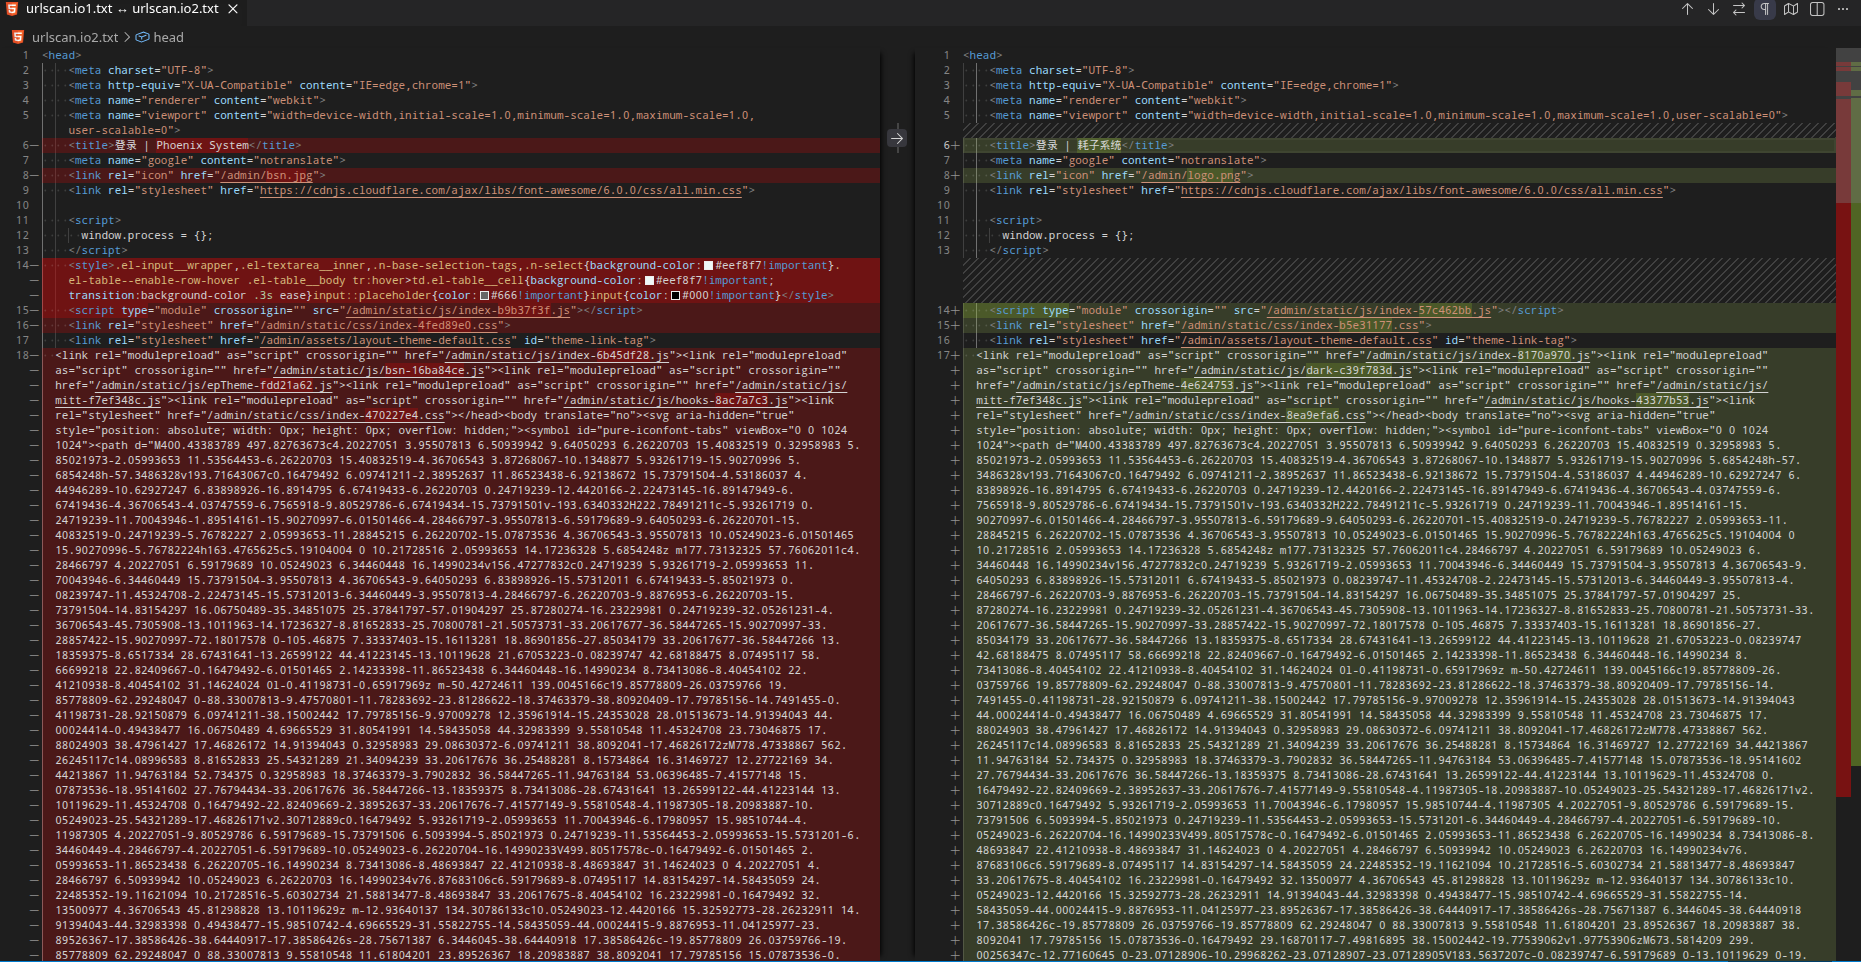The image size is (1861, 962).
Task: Close the urlscan.io1.txt ↔ urlscan.io2.txt tab
Action: click(x=233, y=9)
